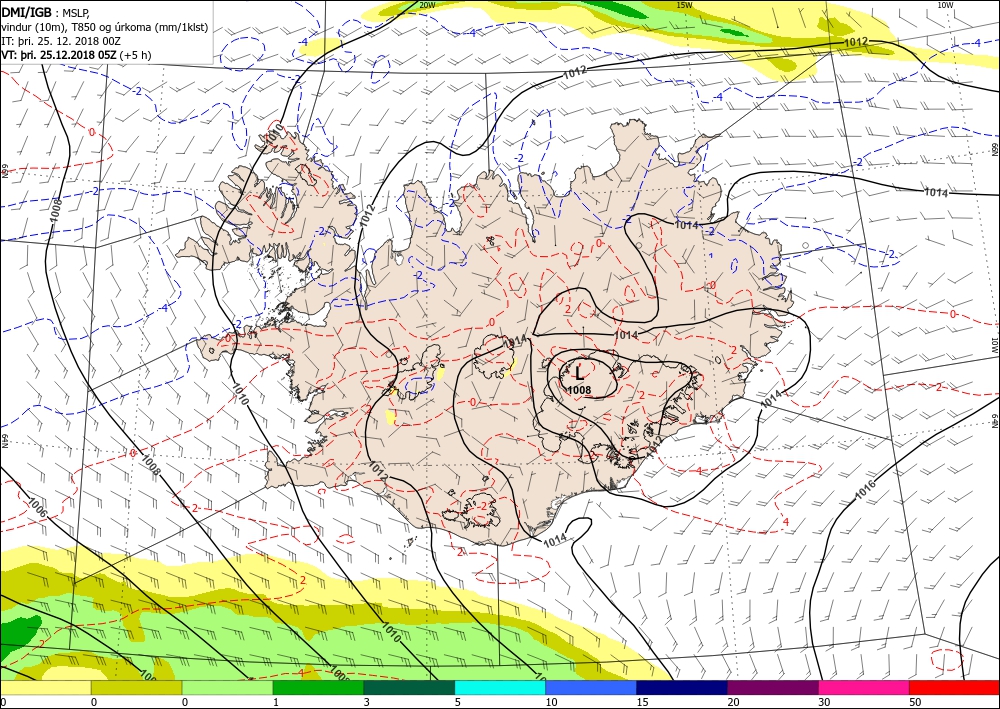The height and width of the screenshot is (709, 1000).
Task: Choose the dark green legend swatch
Action: point(409,688)
